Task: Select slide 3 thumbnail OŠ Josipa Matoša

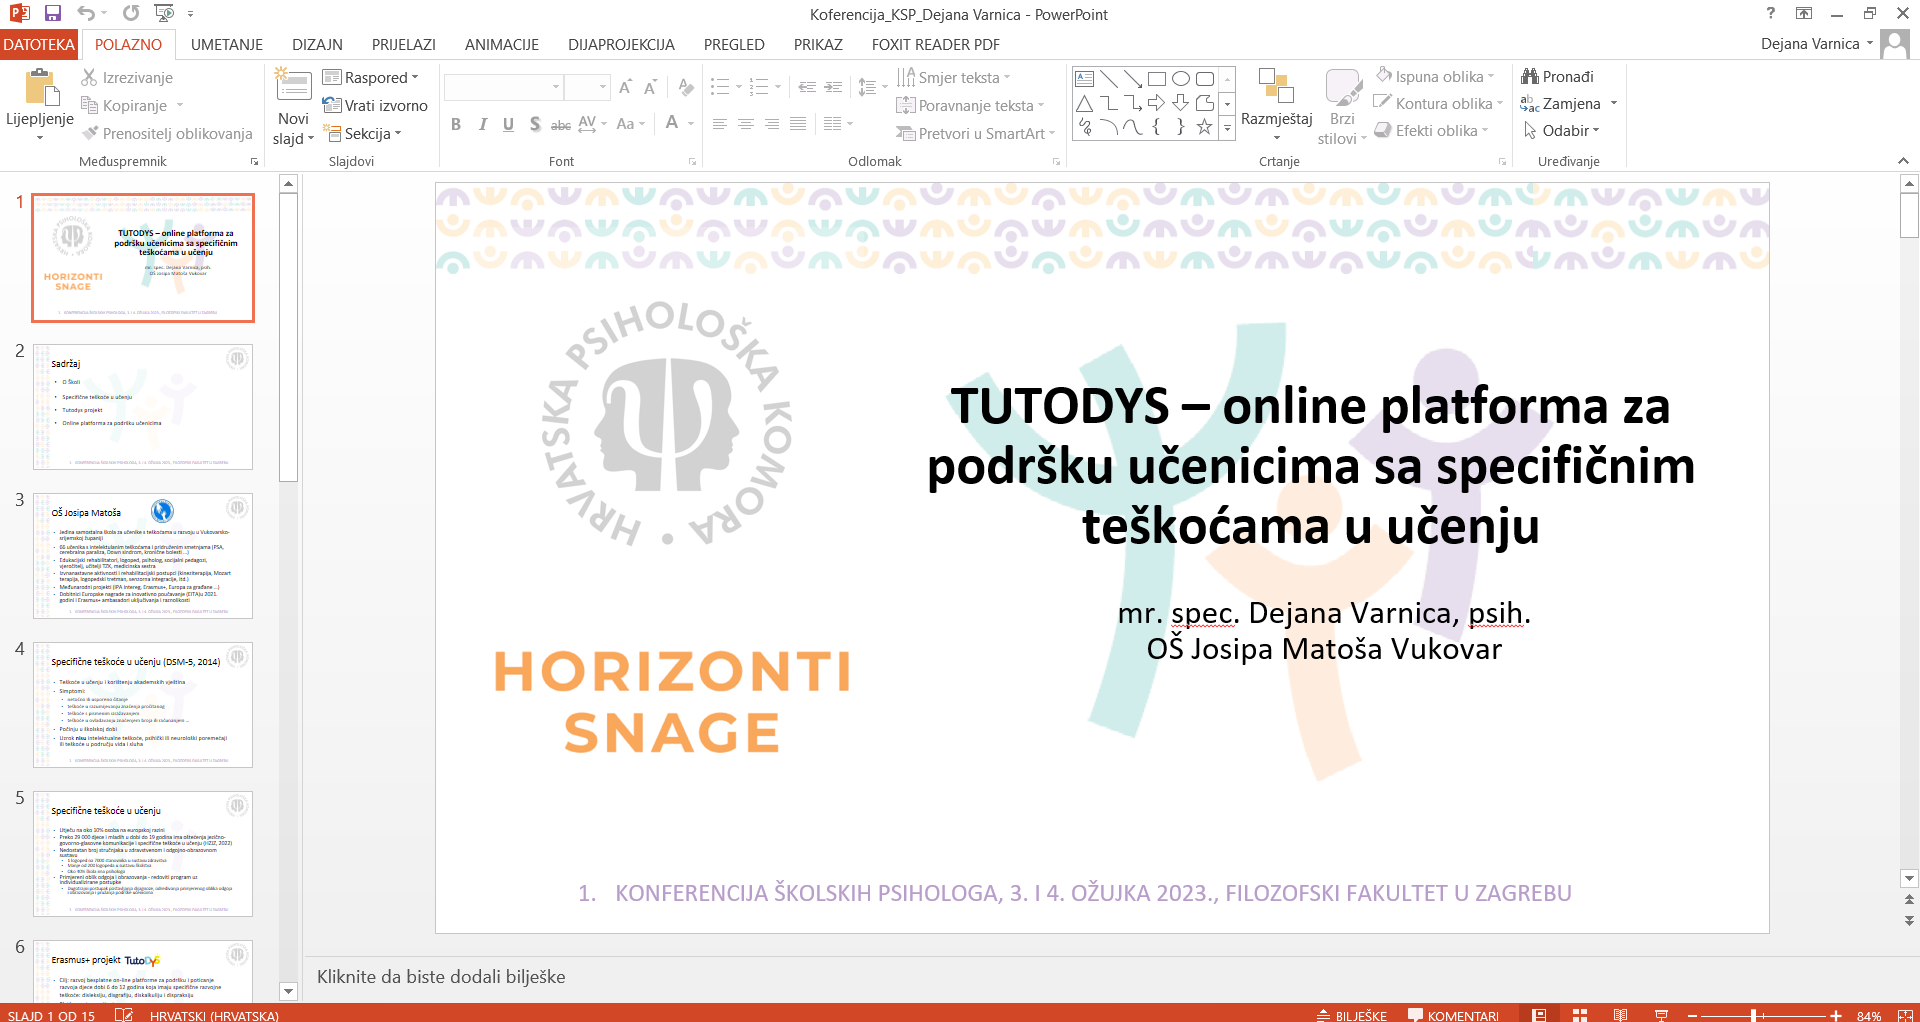Action: coord(143,555)
